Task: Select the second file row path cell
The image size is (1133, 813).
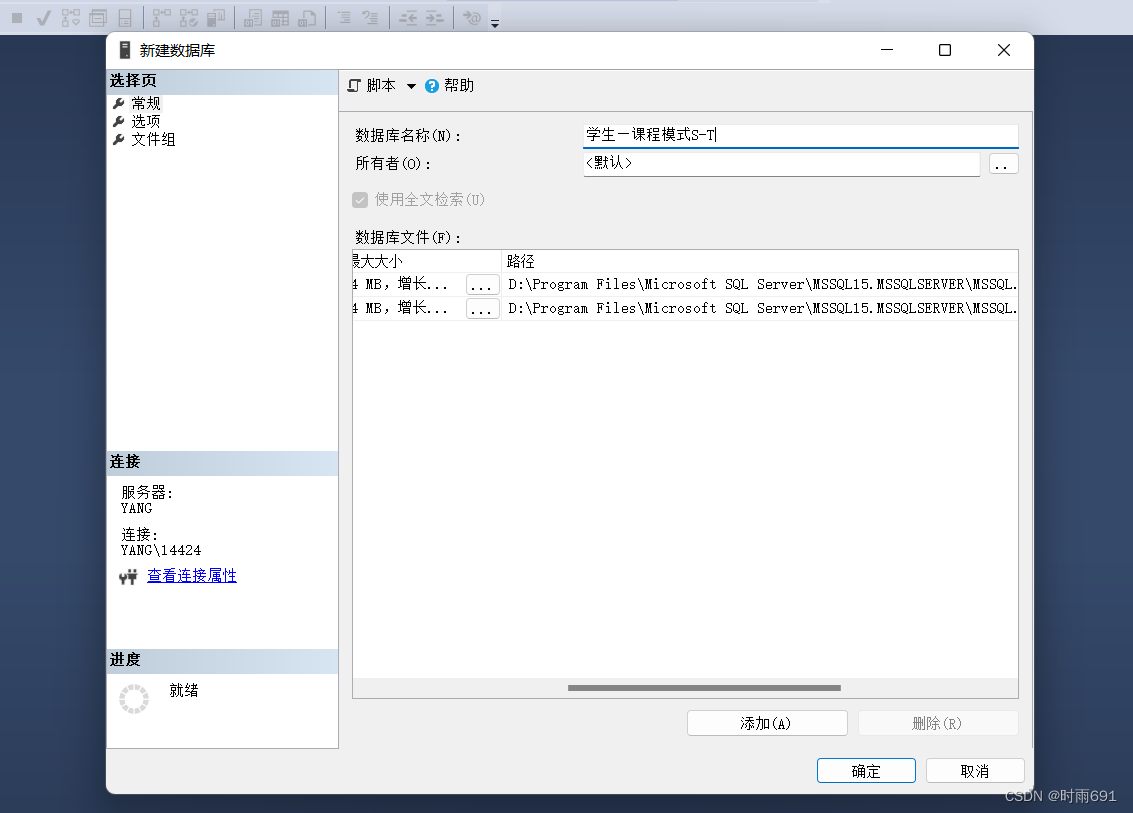Action: [x=759, y=309]
